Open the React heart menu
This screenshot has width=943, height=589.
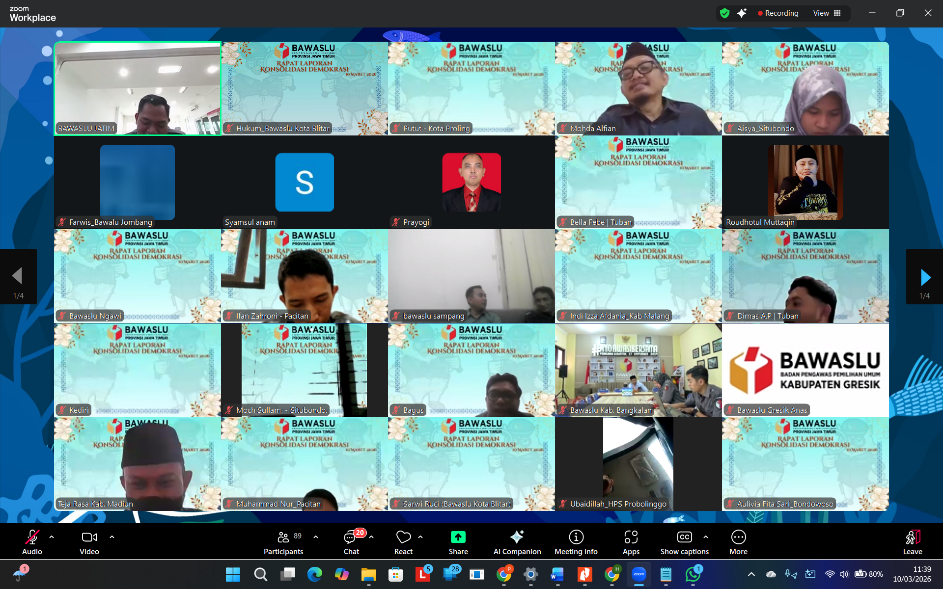[x=404, y=541]
